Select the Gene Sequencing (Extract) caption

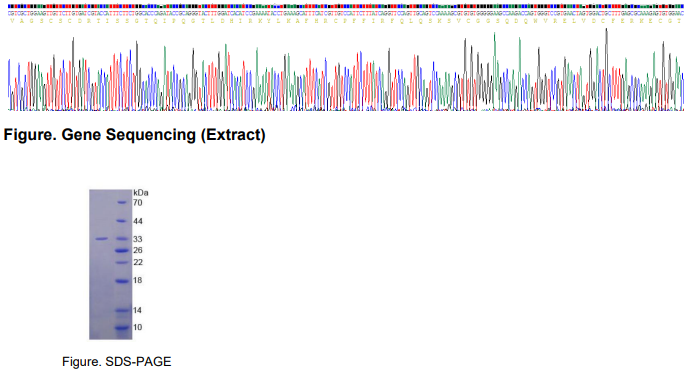(135, 135)
